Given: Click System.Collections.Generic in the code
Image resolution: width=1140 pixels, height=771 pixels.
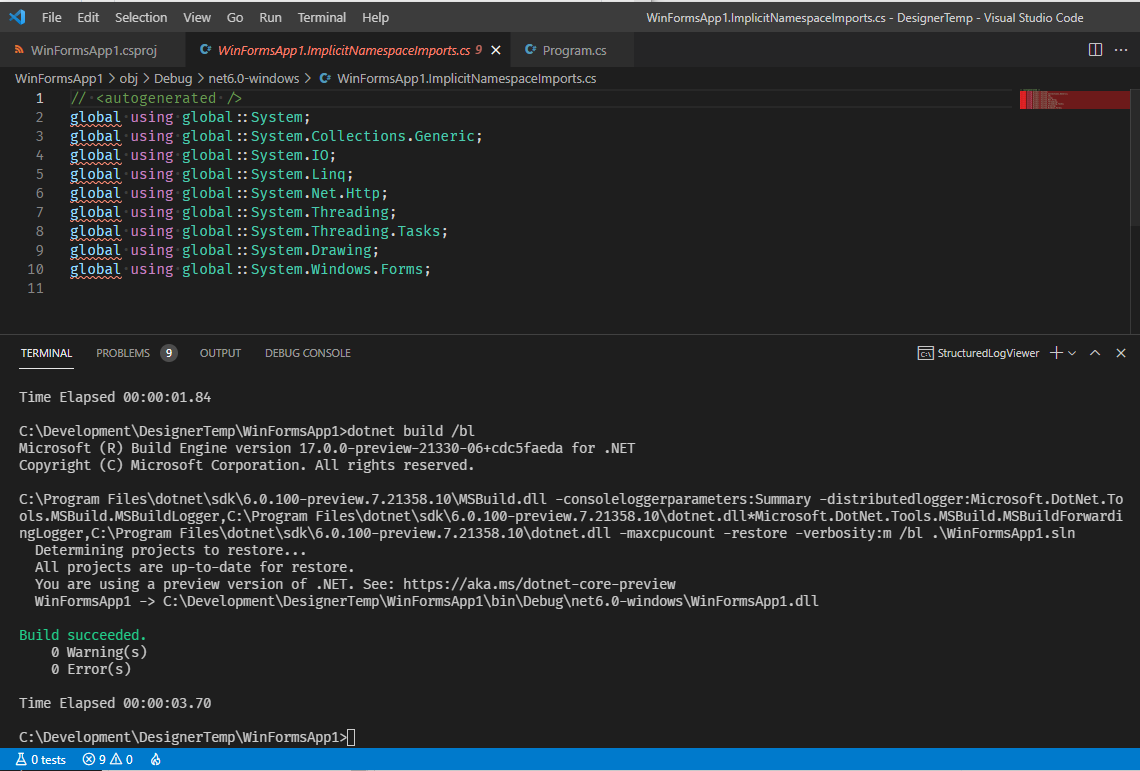Looking at the screenshot, I should point(362,136).
